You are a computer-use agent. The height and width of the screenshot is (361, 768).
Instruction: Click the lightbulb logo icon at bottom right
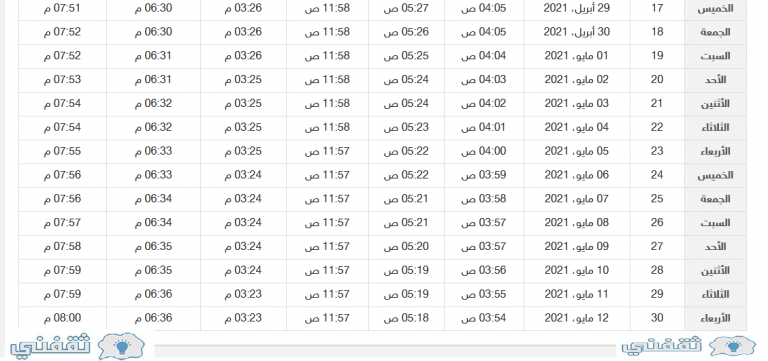point(732,346)
